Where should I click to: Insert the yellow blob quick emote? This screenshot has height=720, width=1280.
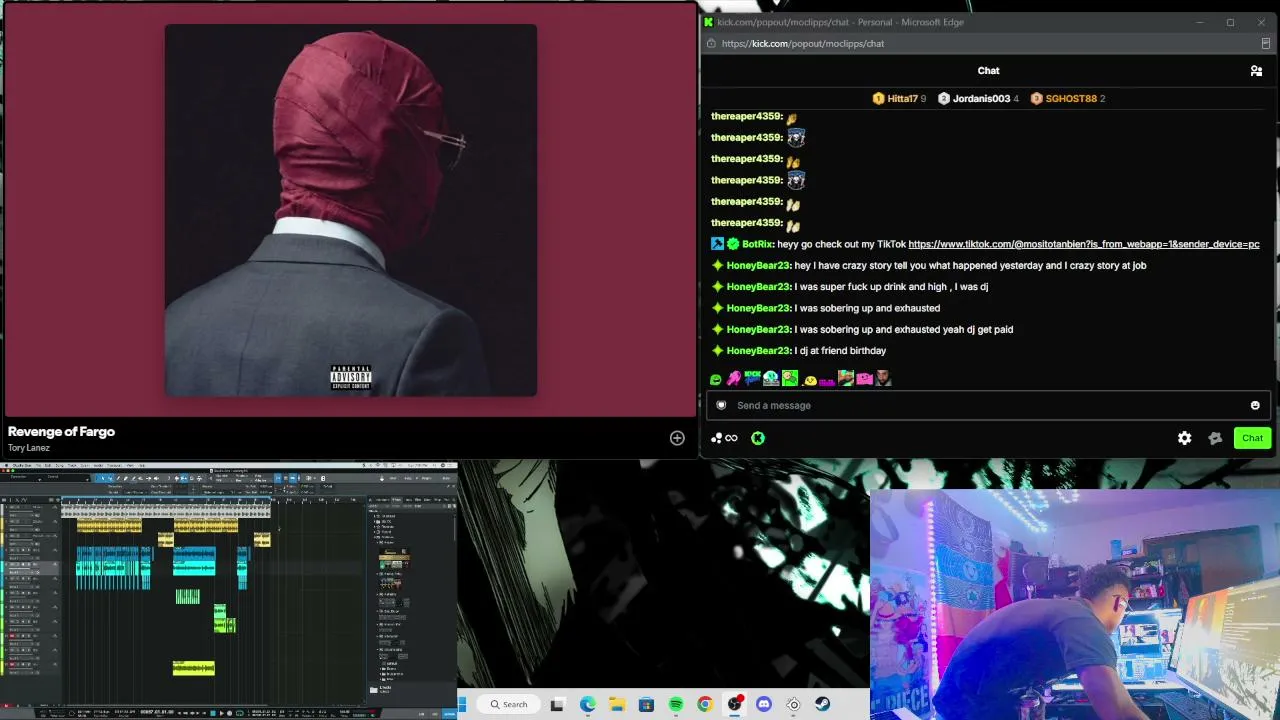810,379
